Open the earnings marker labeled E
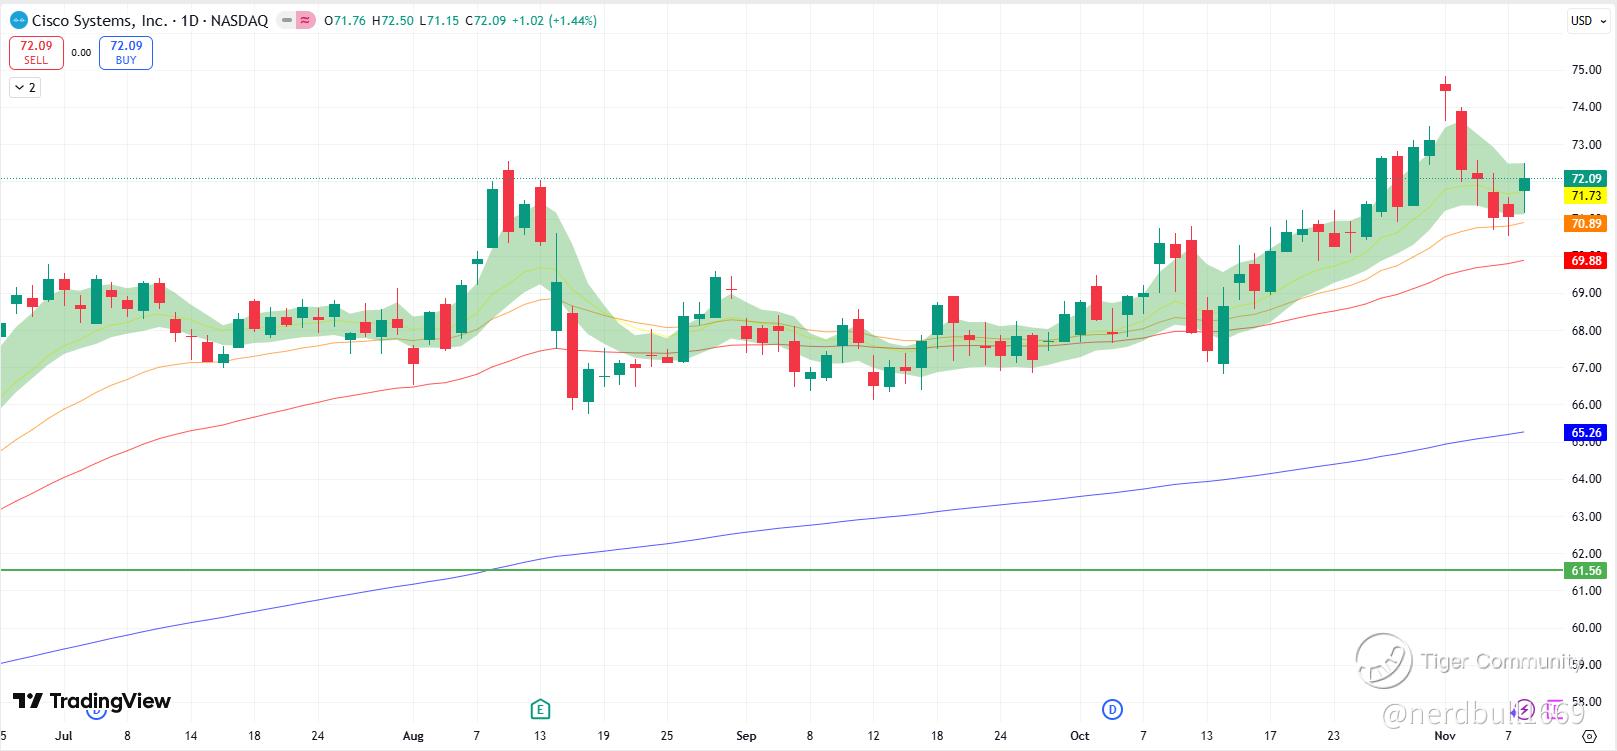 540,710
